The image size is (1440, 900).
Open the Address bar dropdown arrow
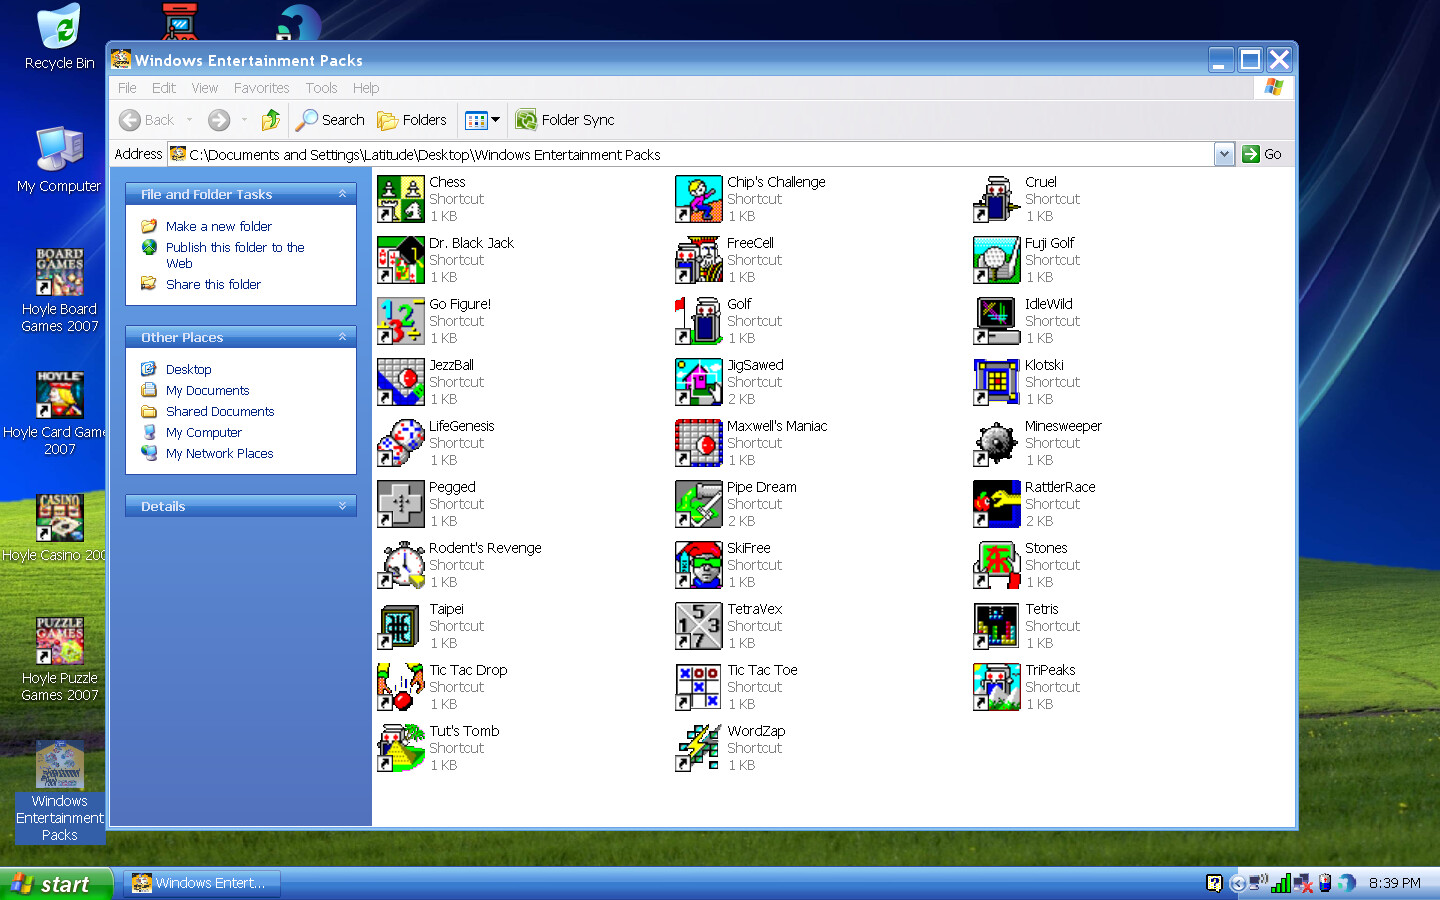pyautogui.click(x=1224, y=154)
